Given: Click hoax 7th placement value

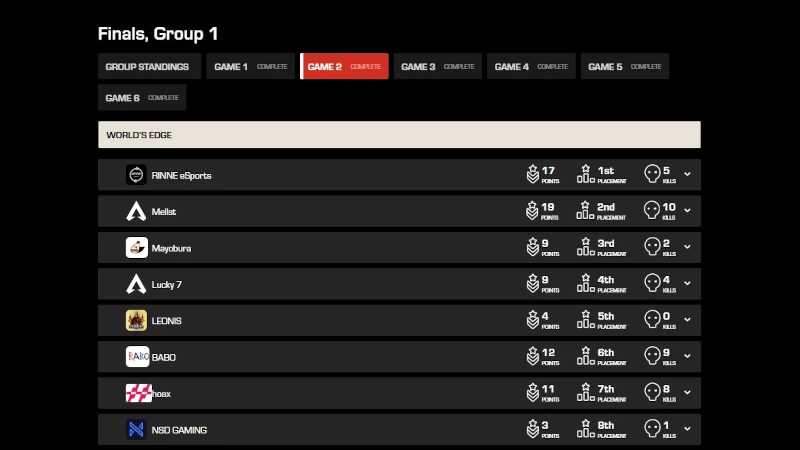Looking at the screenshot, I should pos(606,389).
